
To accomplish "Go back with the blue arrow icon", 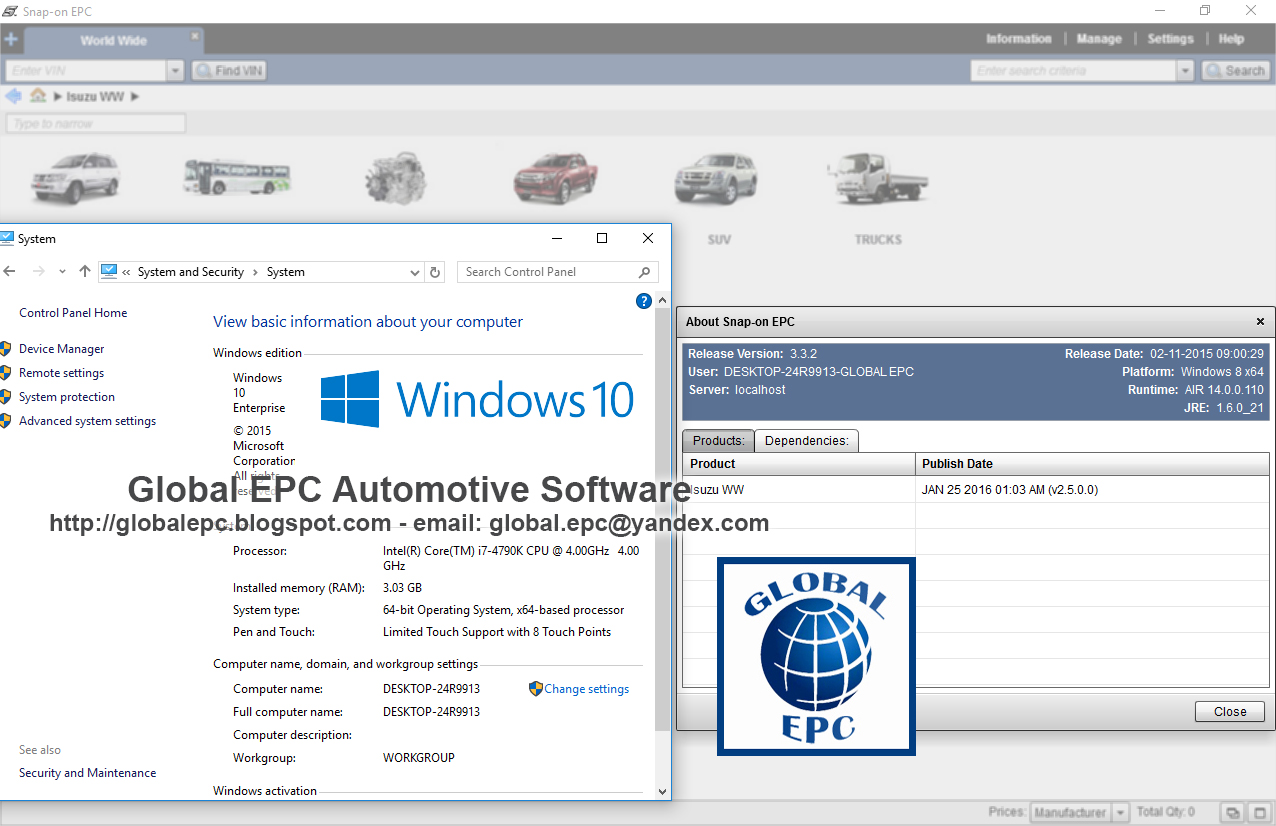I will tap(13, 96).
